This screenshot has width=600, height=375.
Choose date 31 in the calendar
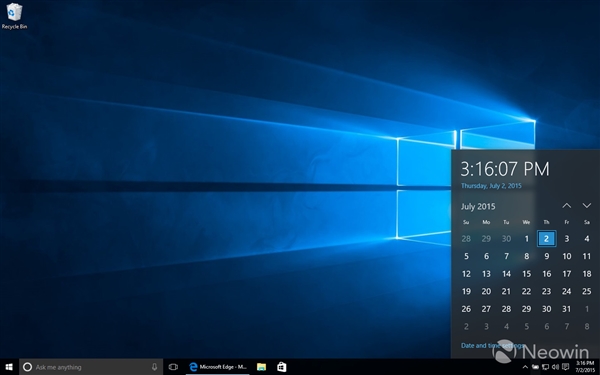(567, 309)
